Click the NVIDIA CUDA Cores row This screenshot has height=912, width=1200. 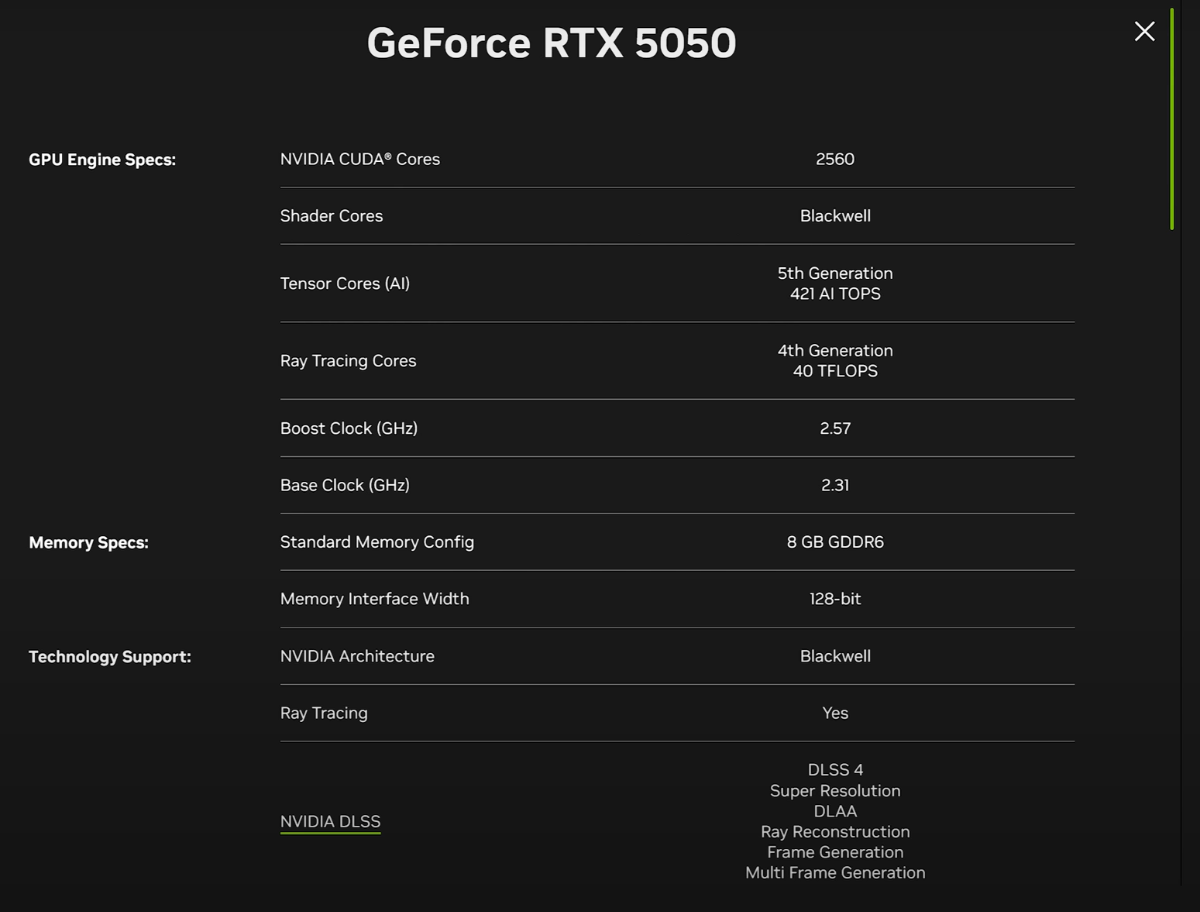click(360, 158)
